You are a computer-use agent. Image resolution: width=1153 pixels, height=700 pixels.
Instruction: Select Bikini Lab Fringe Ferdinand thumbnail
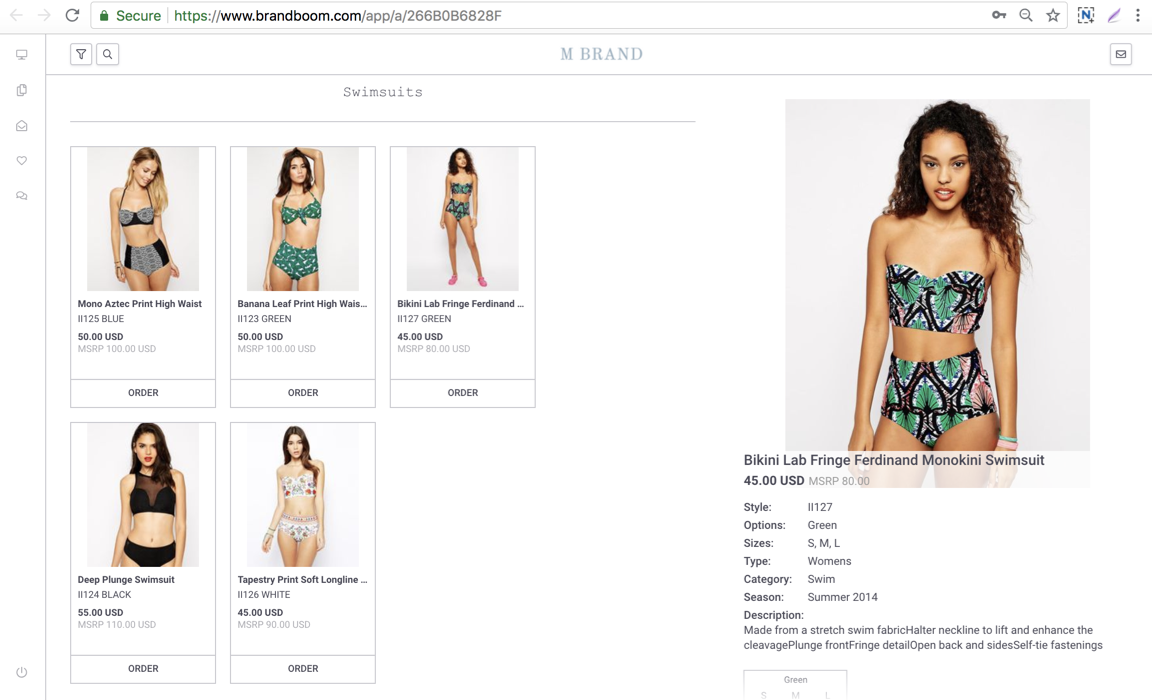463,218
